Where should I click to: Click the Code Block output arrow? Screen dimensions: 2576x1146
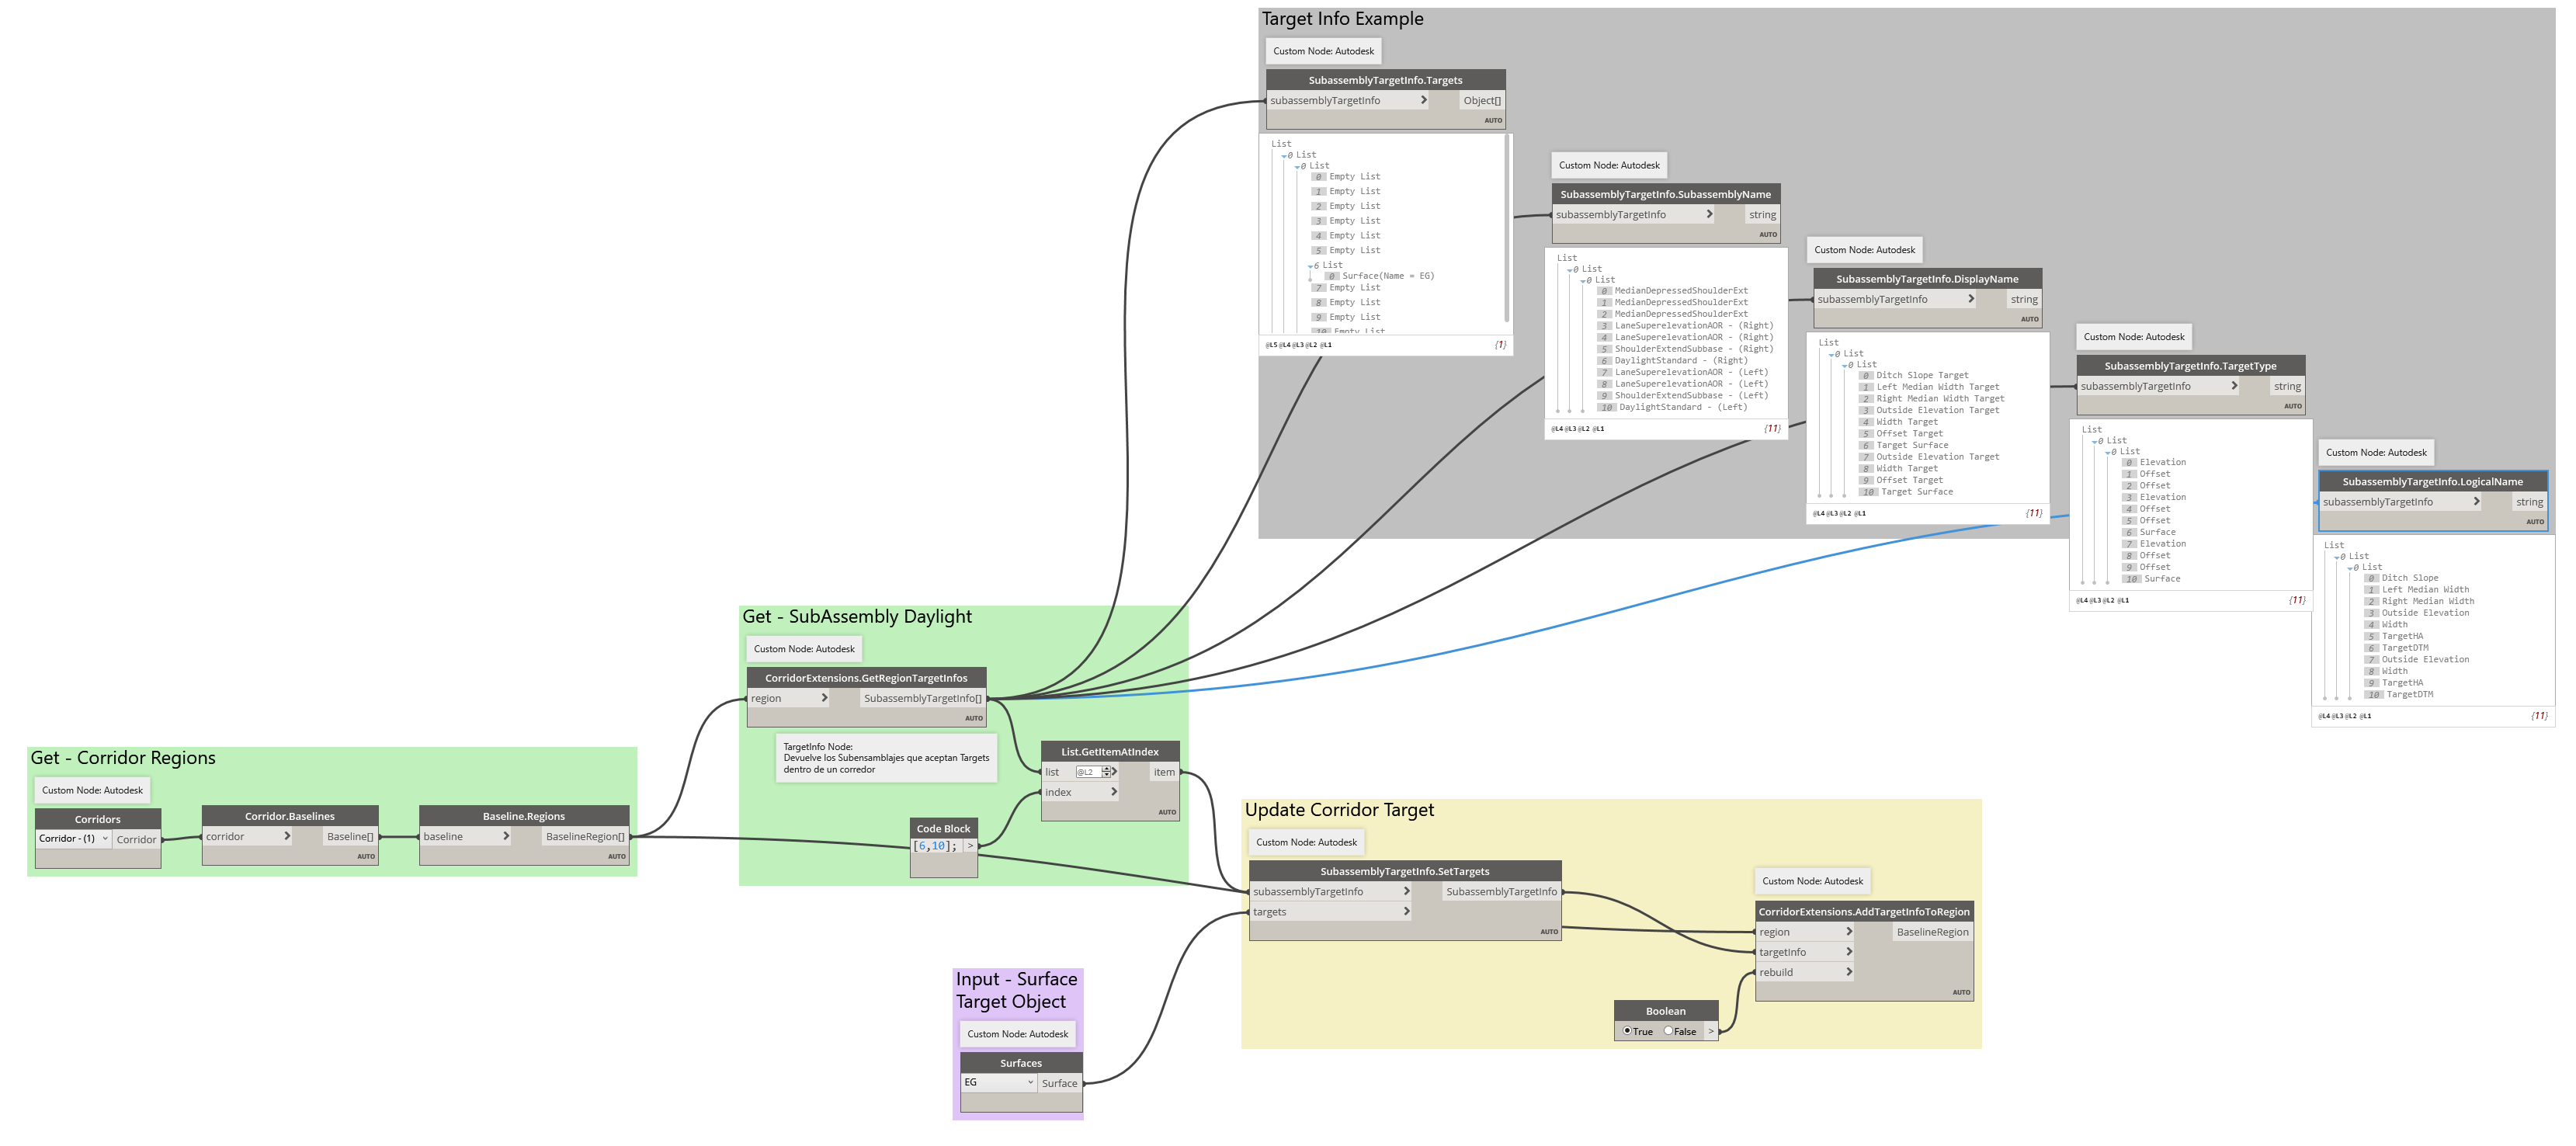click(x=970, y=846)
